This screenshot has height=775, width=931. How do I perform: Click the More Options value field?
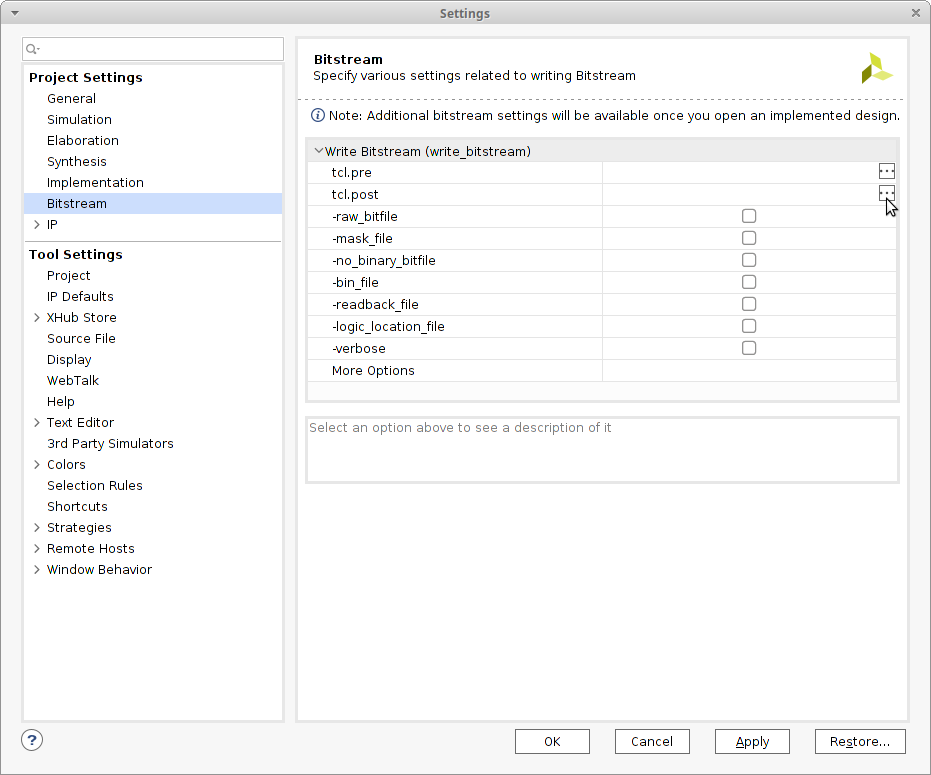[x=748, y=370]
